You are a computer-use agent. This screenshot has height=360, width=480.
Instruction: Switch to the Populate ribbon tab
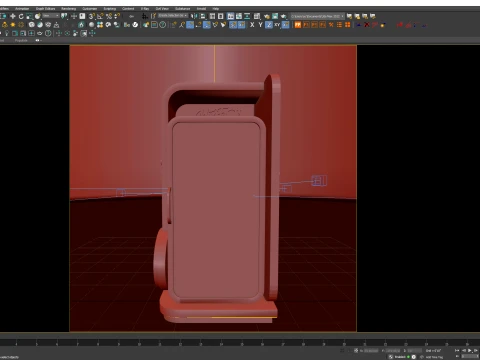point(21,40)
